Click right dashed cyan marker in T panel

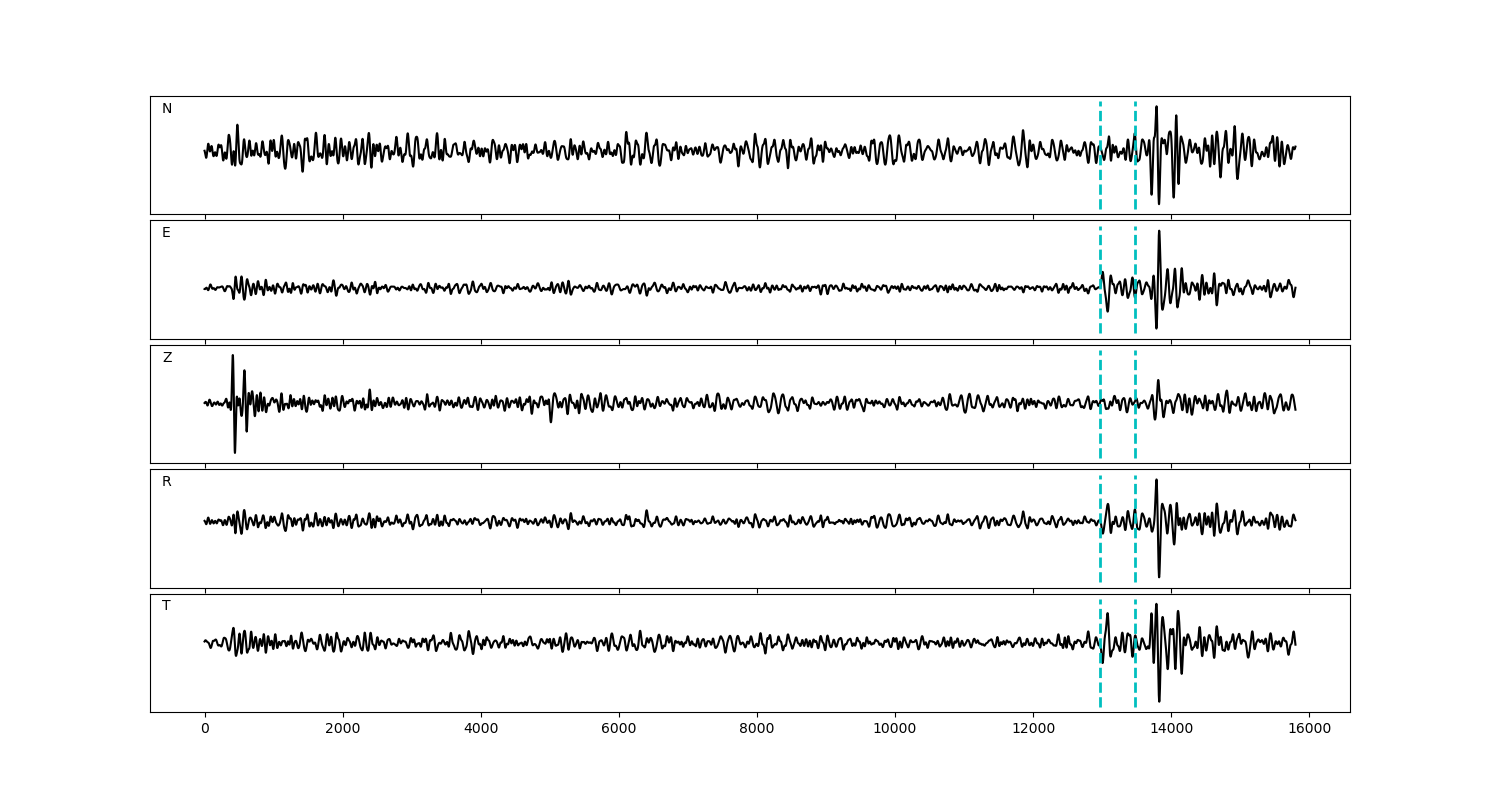(1135, 680)
